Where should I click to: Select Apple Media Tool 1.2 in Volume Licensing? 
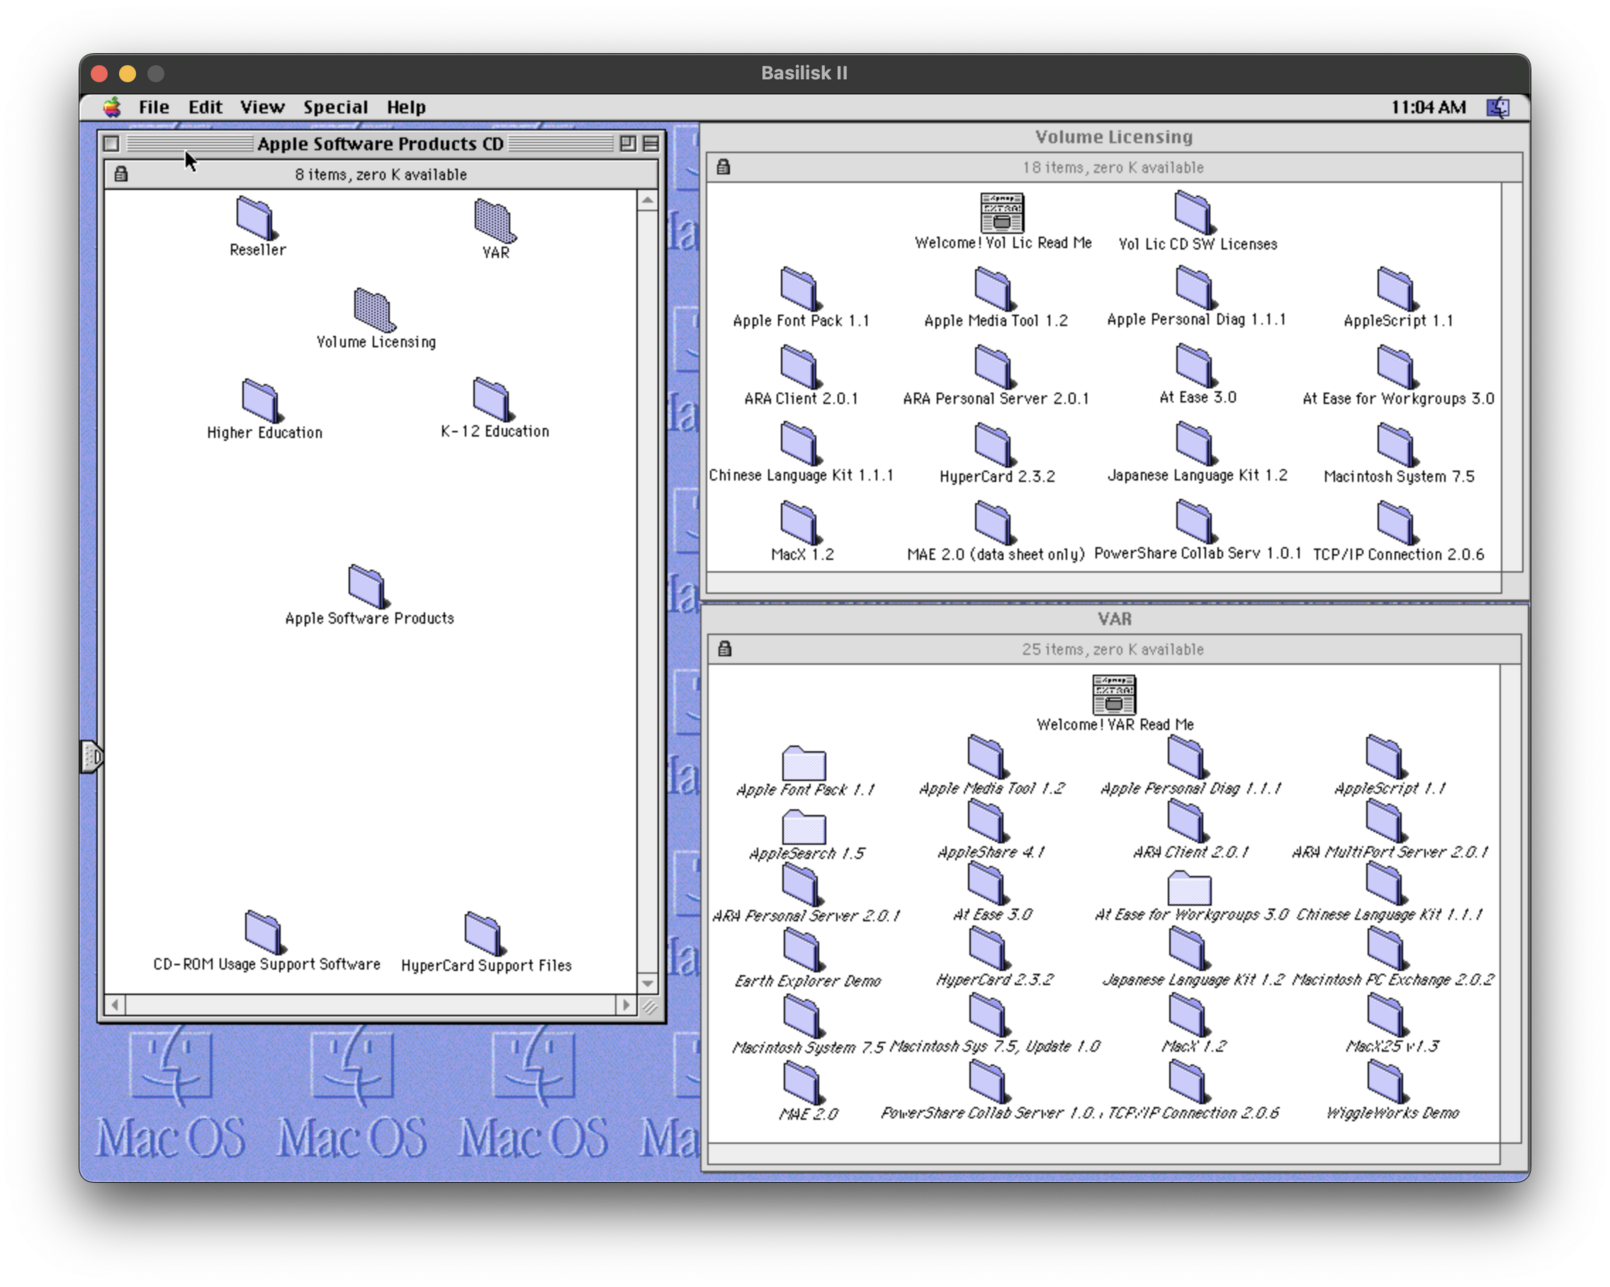click(994, 288)
